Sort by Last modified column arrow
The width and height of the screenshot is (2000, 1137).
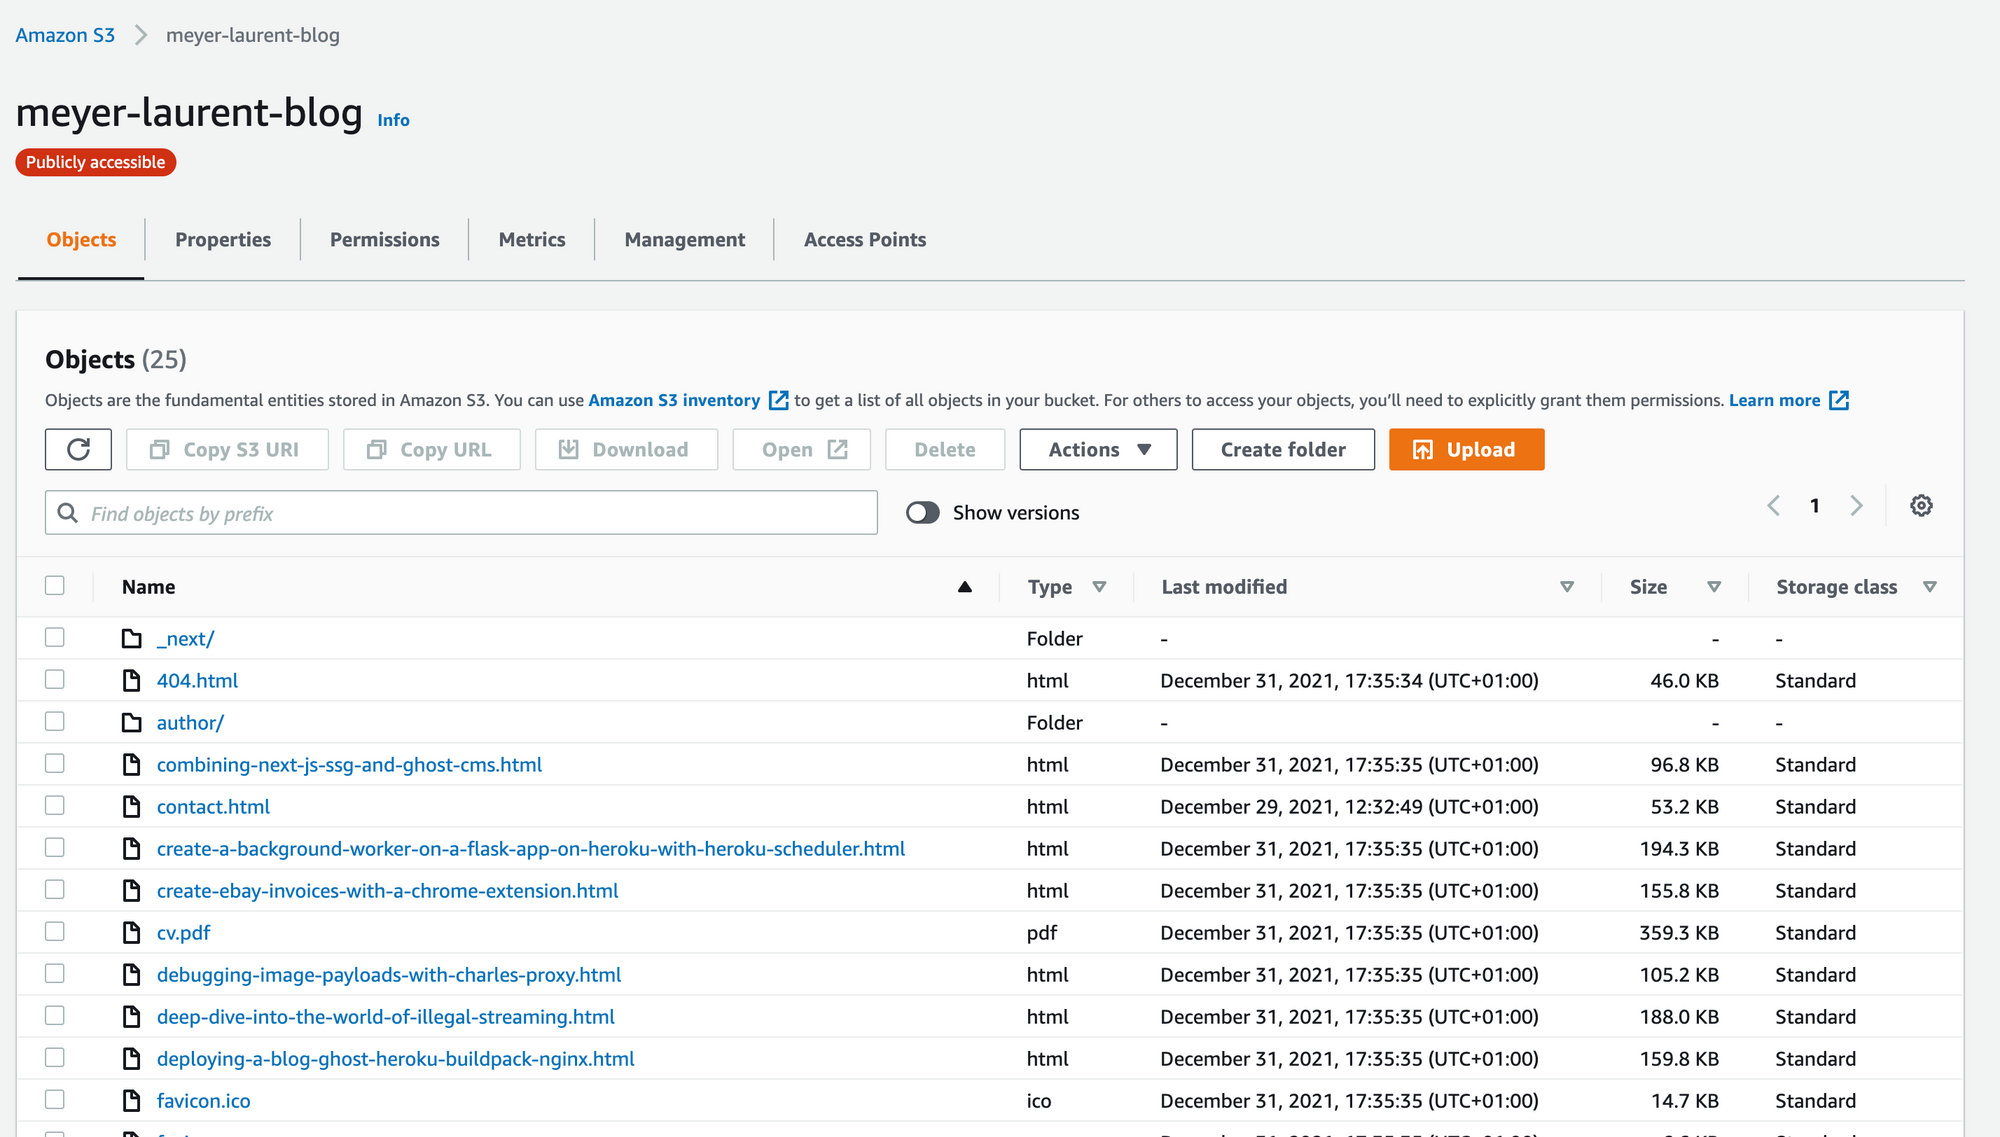pyautogui.click(x=1567, y=587)
